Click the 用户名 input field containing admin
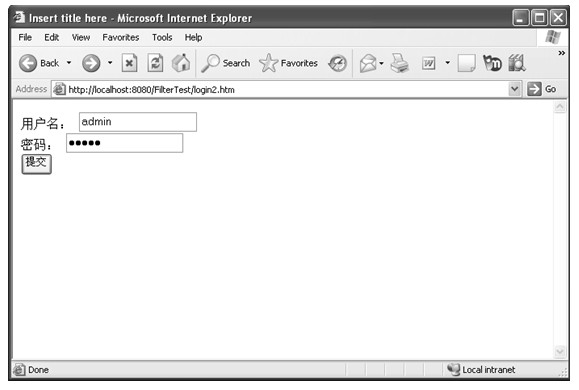The width and height of the screenshot is (579, 390). pyautogui.click(x=138, y=122)
